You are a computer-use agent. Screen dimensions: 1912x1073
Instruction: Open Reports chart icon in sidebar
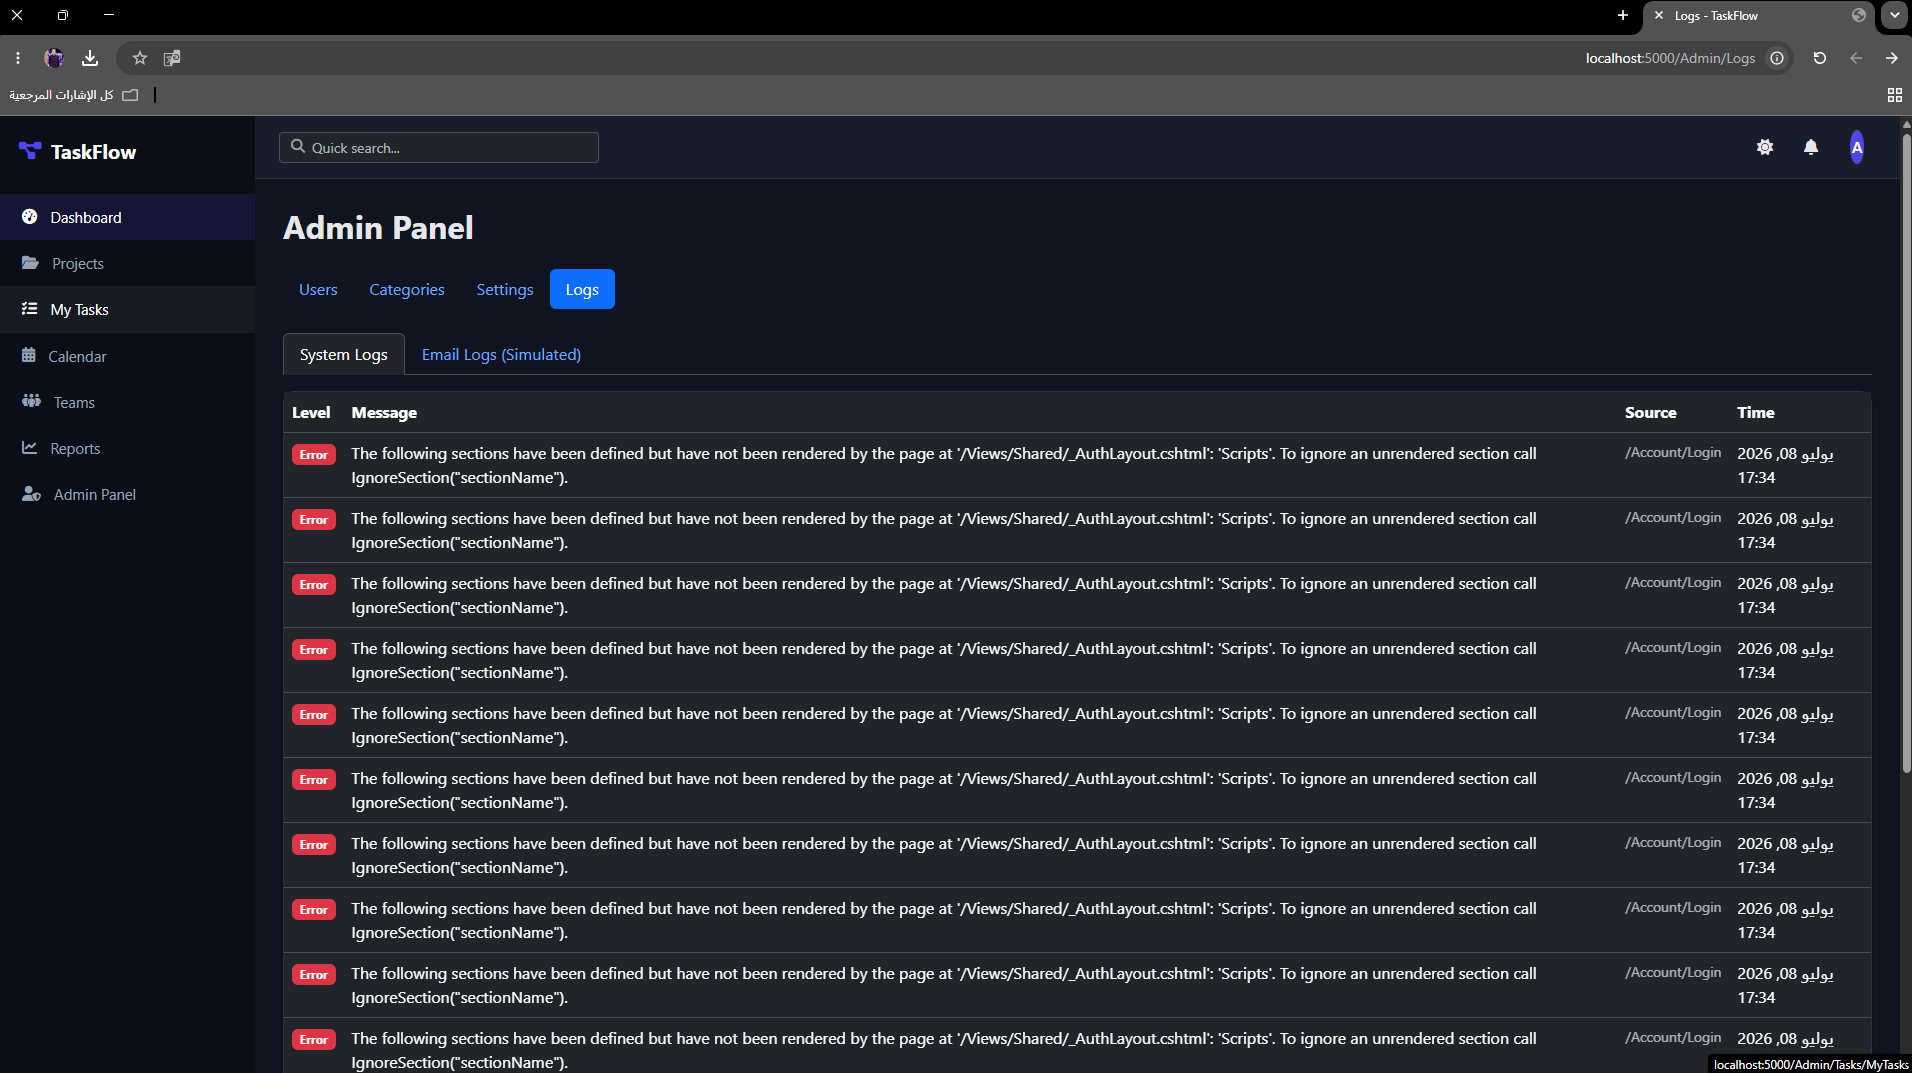click(x=30, y=447)
